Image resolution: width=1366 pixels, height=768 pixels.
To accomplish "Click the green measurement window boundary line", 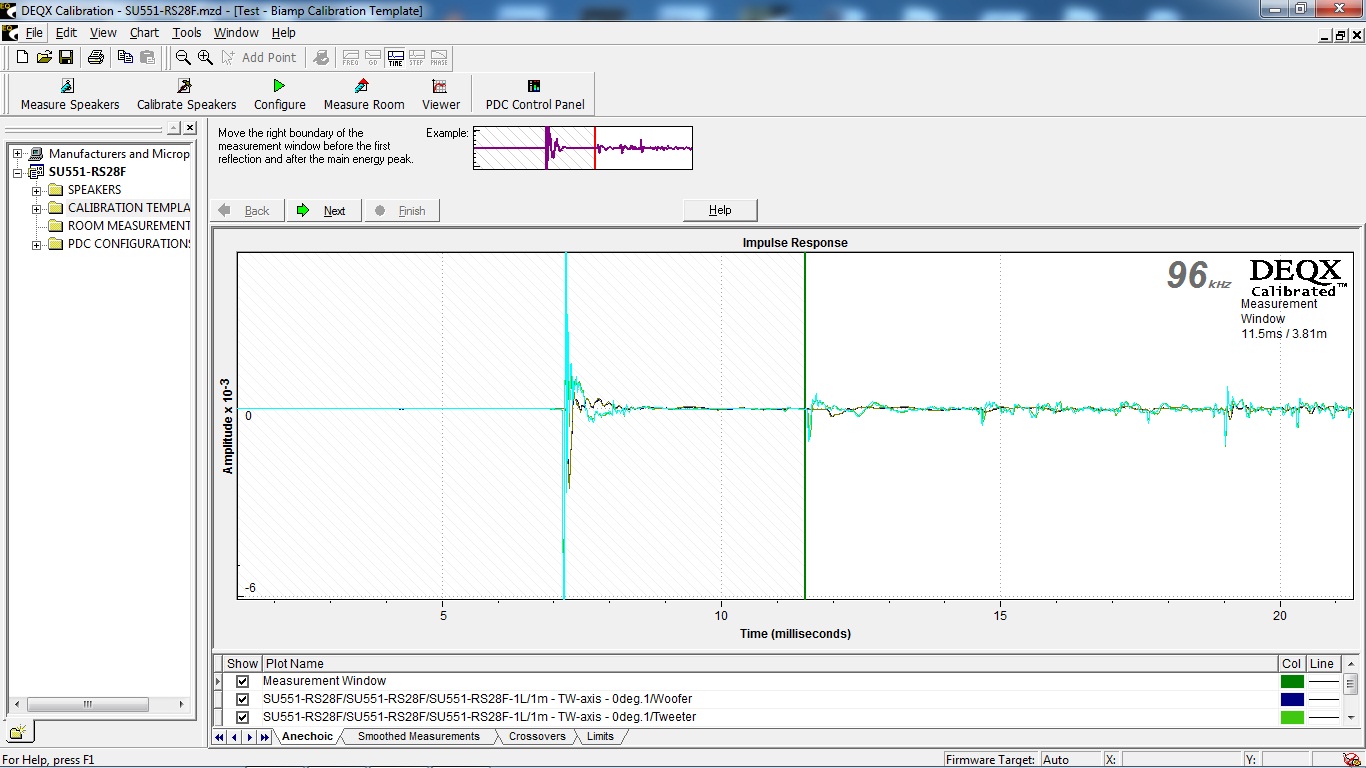I will (805, 425).
